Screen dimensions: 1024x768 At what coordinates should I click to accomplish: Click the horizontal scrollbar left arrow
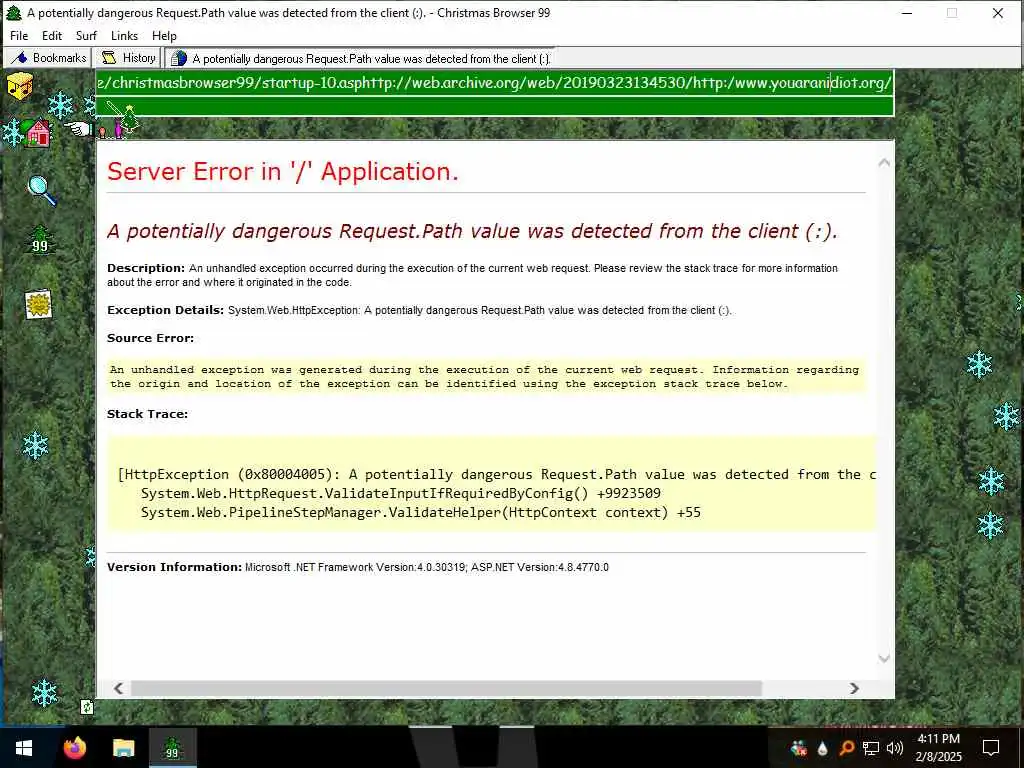click(118, 688)
